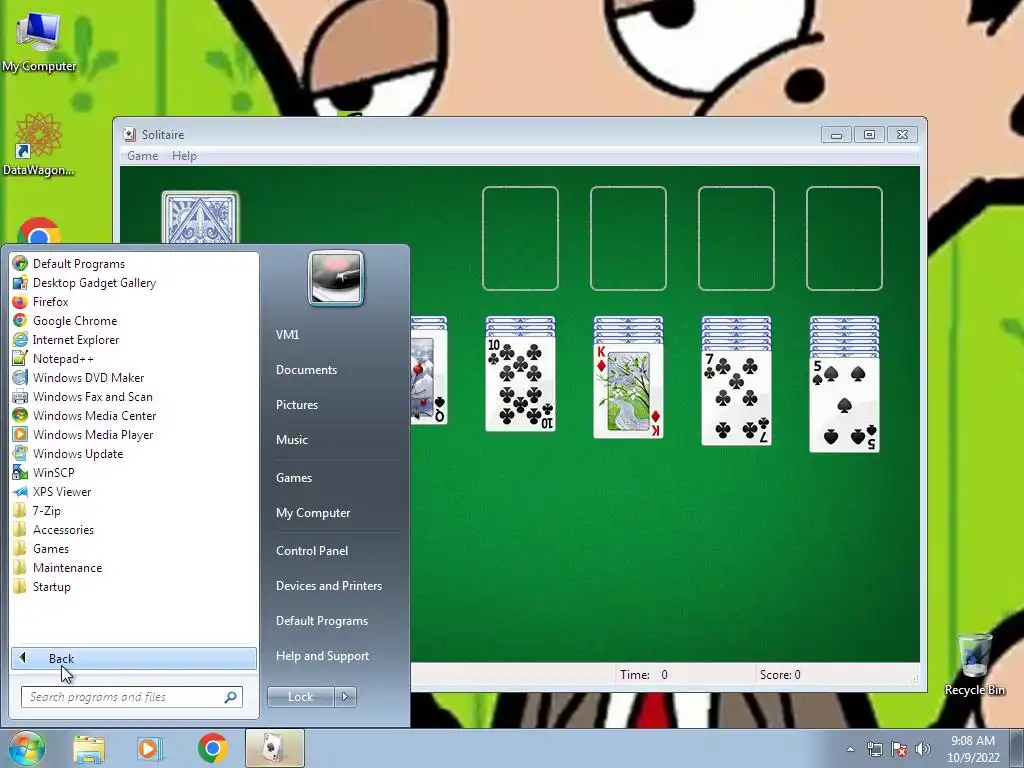Image resolution: width=1024 pixels, height=768 pixels.
Task: Select the Recycle Bin desktop icon
Action: pyautogui.click(x=974, y=665)
